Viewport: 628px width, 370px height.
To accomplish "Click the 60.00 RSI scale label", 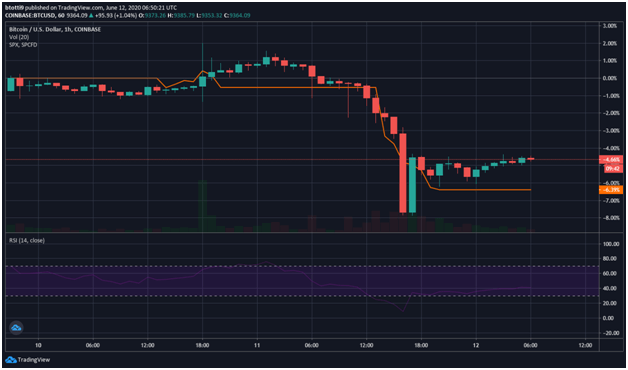I will click(610, 273).
